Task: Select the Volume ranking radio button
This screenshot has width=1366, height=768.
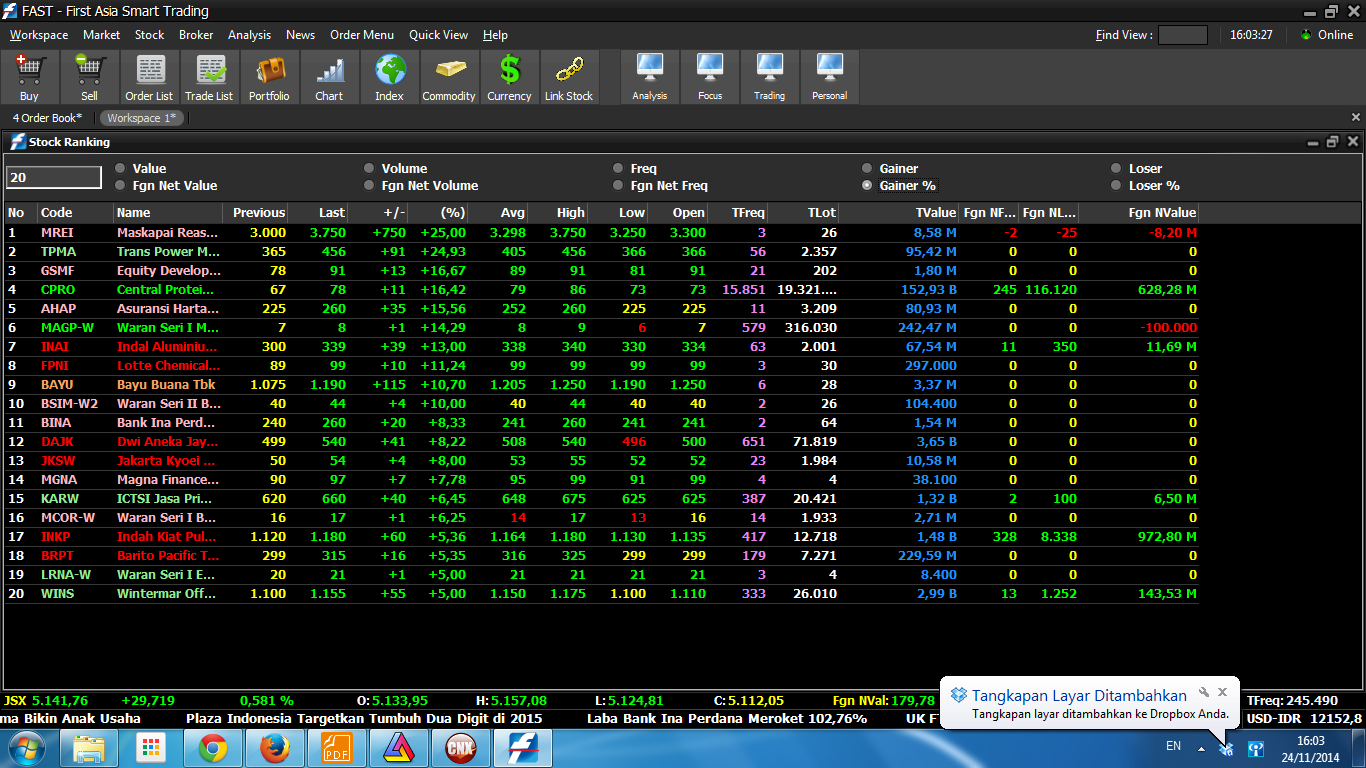Action: (x=369, y=168)
